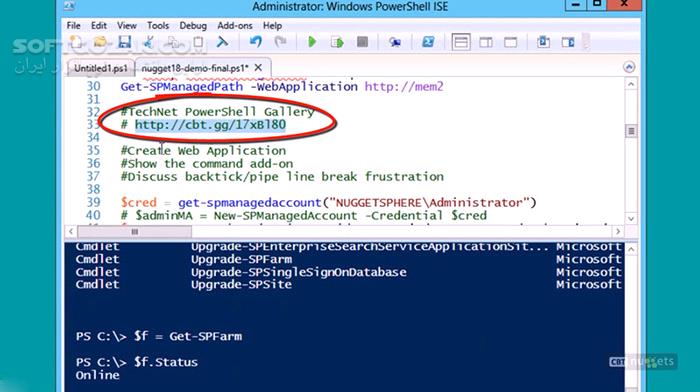The image size is (700, 392).
Task: Click the Stop Operation square icon
Action: click(362, 42)
